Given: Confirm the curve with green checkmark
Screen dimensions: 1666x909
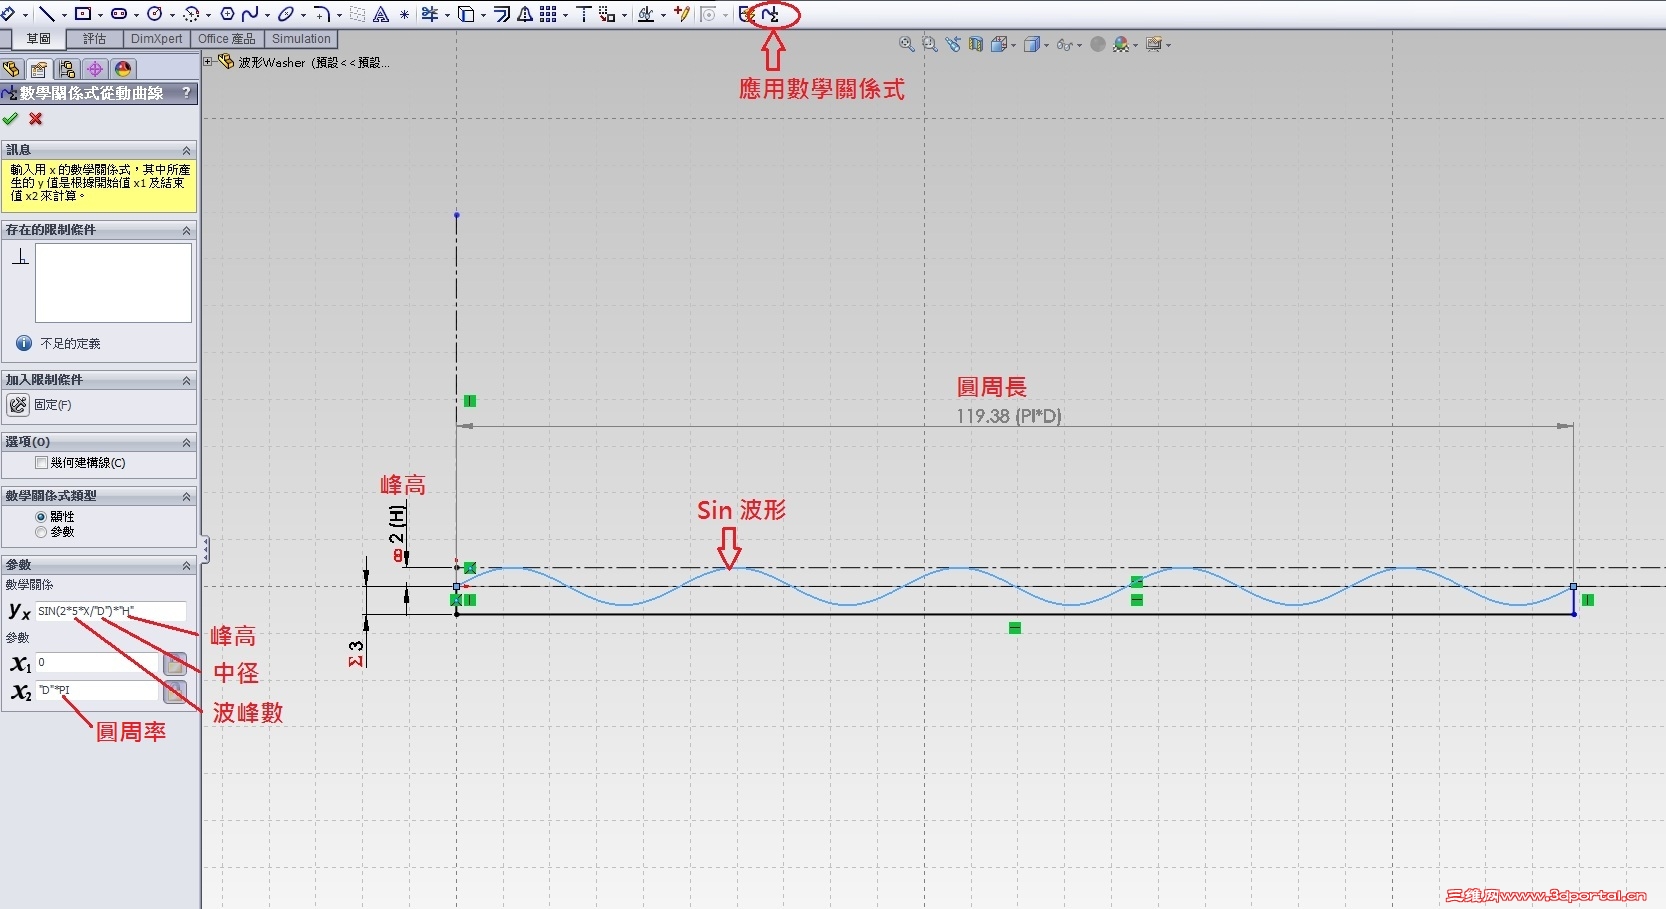Looking at the screenshot, I should pos(11,119).
